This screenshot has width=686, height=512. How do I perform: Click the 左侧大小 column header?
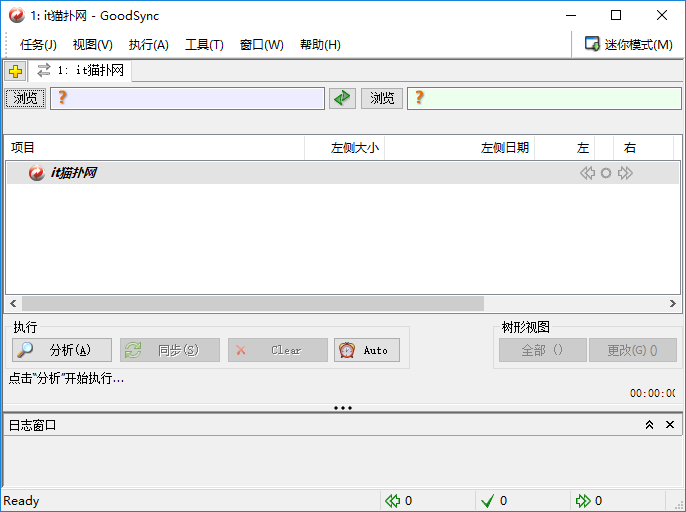click(345, 147)
